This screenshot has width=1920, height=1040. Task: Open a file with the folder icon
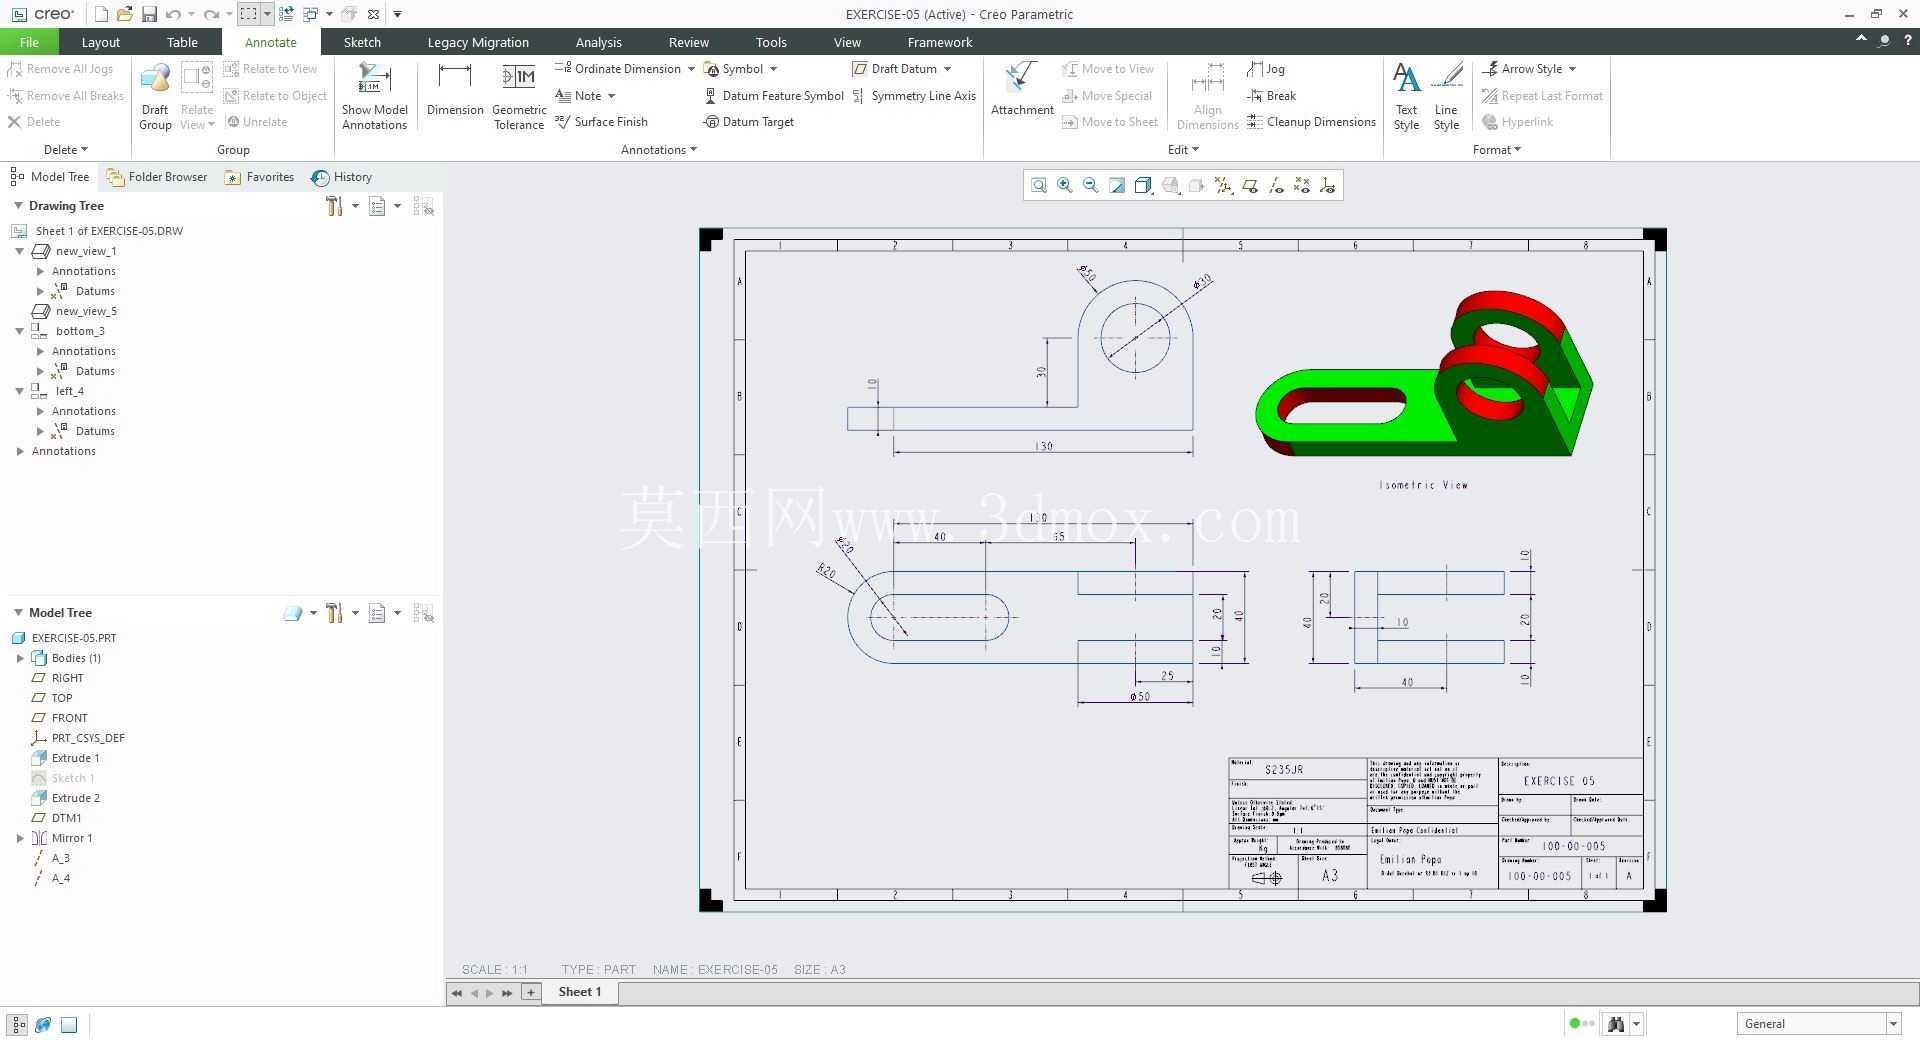pyautogui.click(x=124, y=14)
